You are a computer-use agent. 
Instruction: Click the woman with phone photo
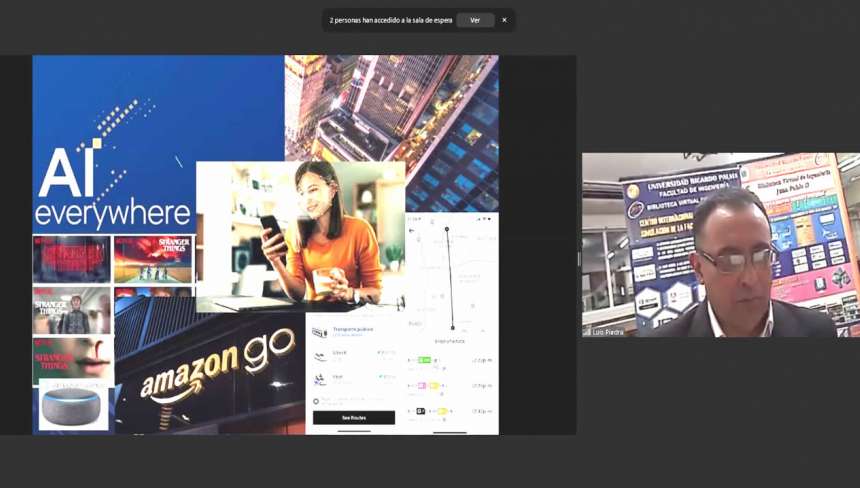coord(301,237)
